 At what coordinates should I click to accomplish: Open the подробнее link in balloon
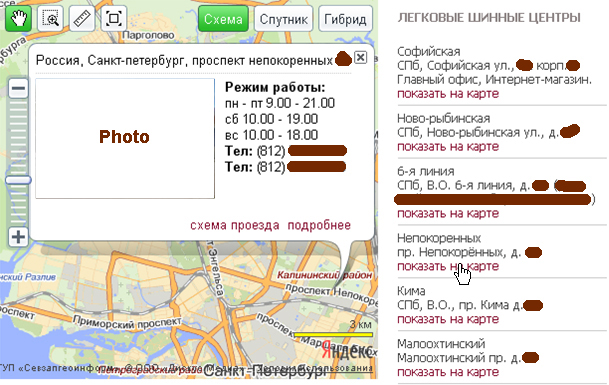(x=319, y=225)
